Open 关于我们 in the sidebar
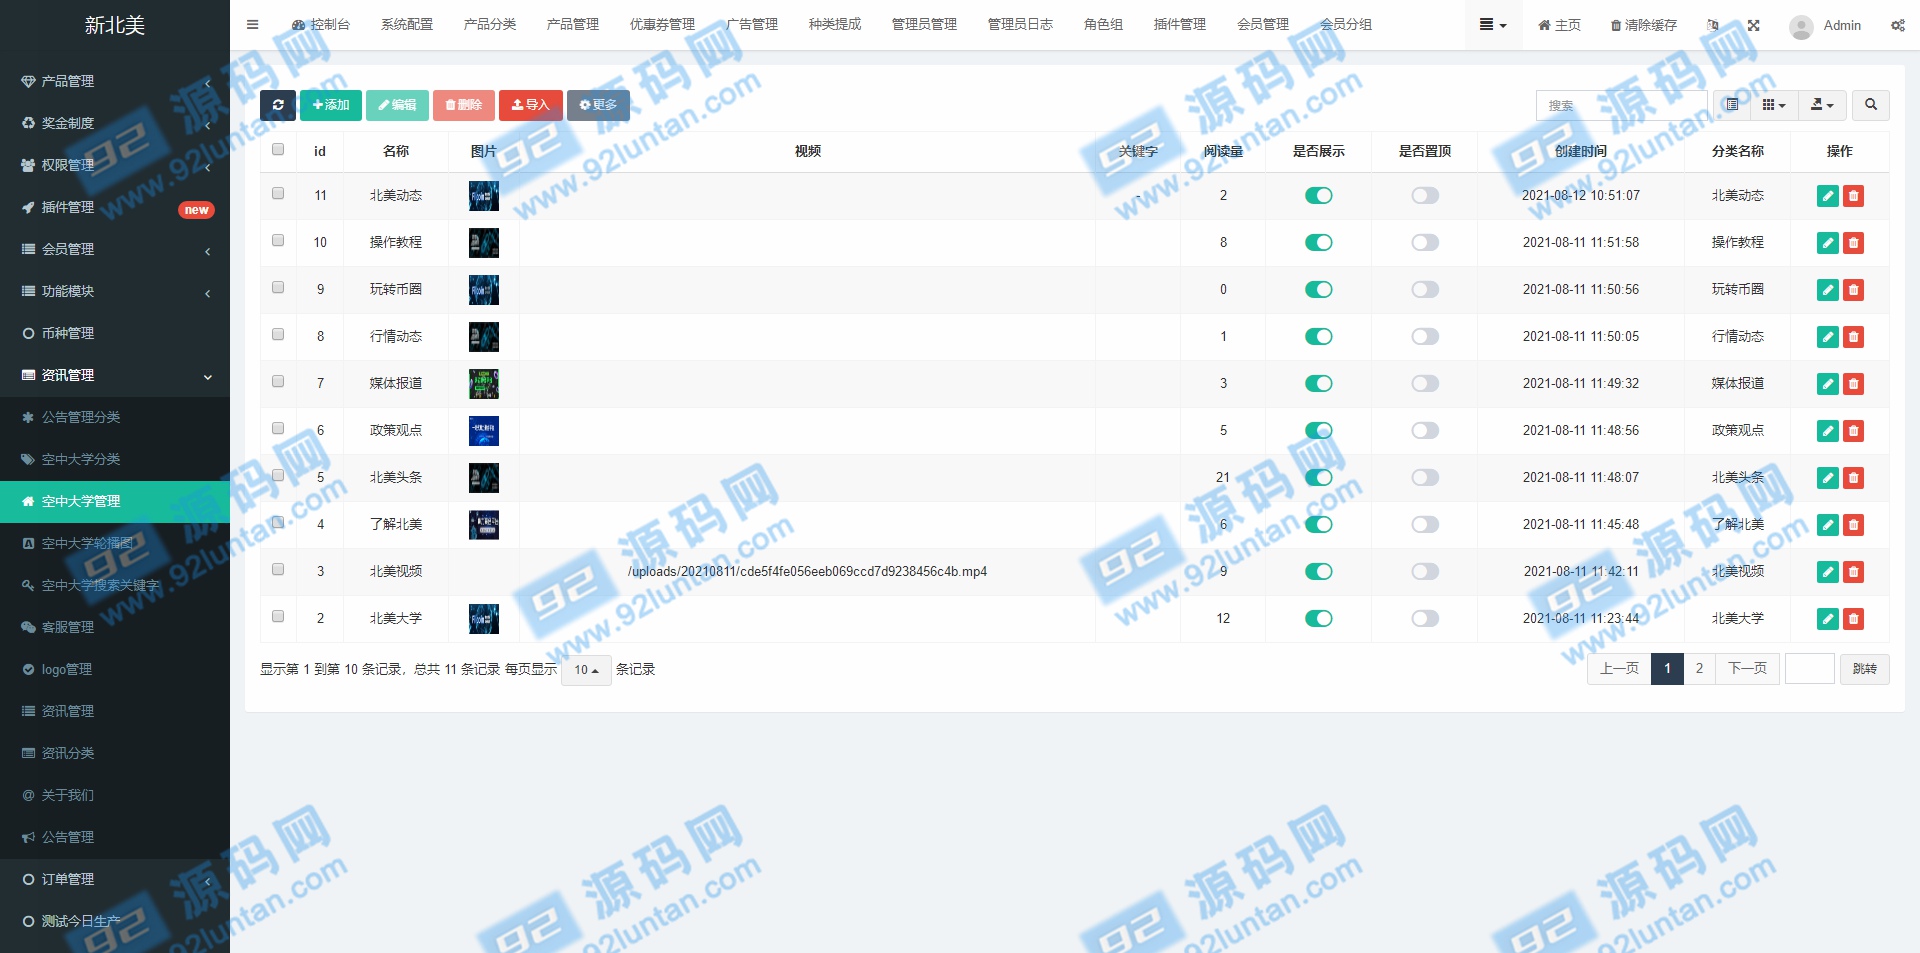Viewport: 1920px width, 953px height. (x=115, y=795)
